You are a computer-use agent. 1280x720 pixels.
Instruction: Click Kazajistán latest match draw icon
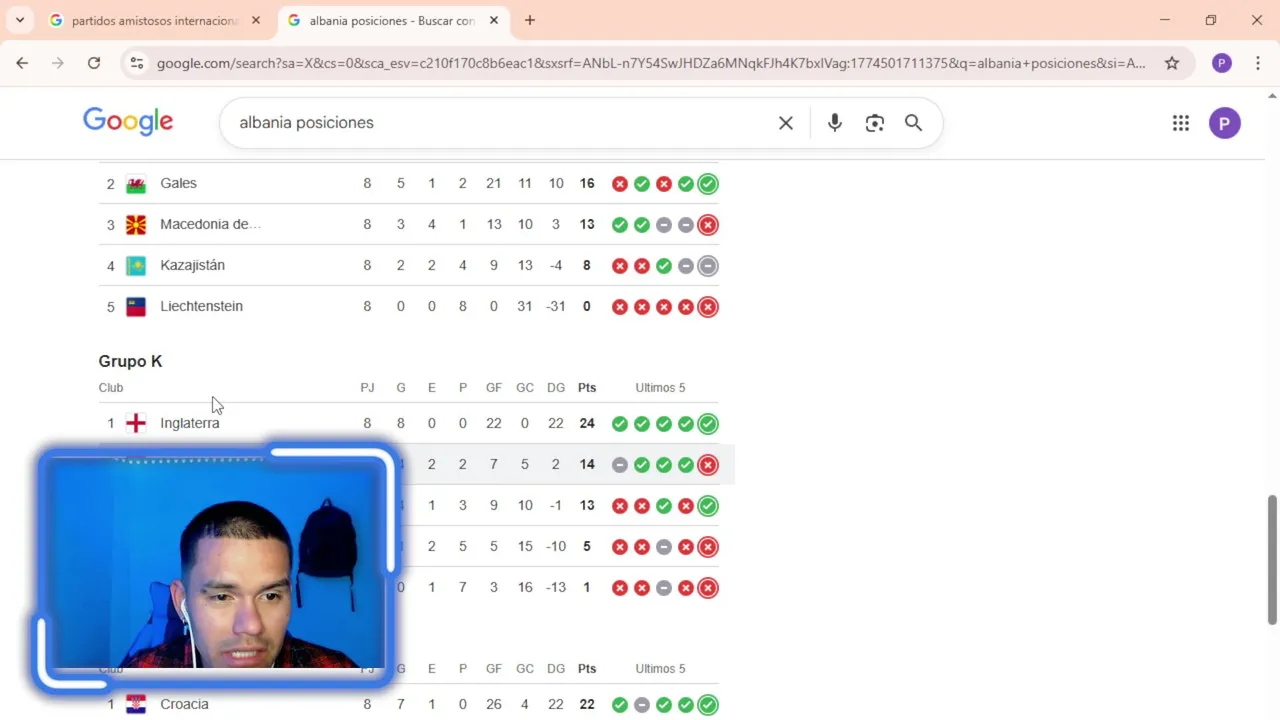(x=708, y=266)
